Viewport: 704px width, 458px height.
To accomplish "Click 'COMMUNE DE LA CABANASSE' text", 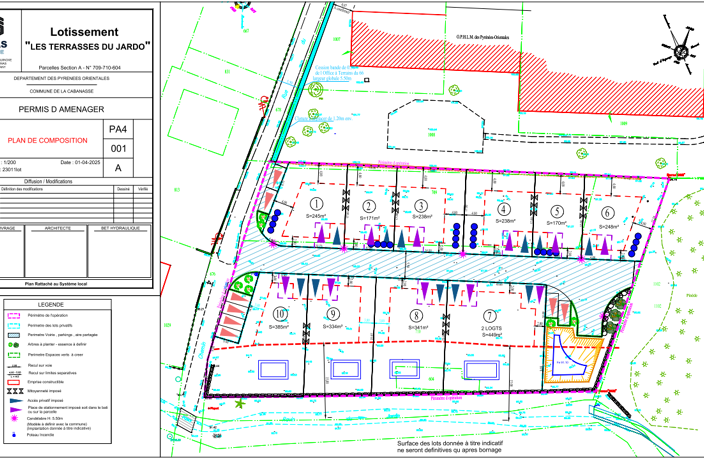I will [x=62, y=91].
